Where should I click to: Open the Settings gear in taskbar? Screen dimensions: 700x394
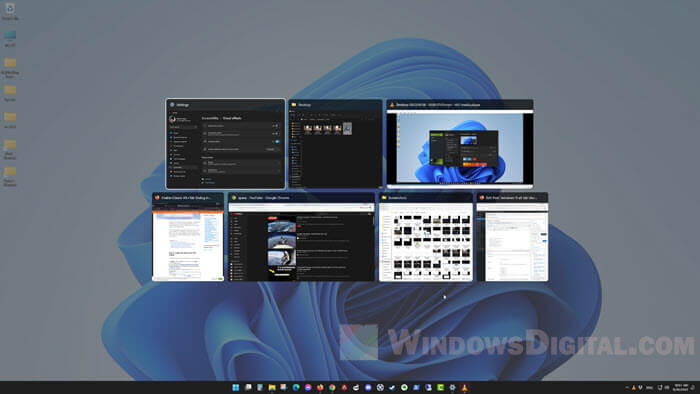click(452, 387)
